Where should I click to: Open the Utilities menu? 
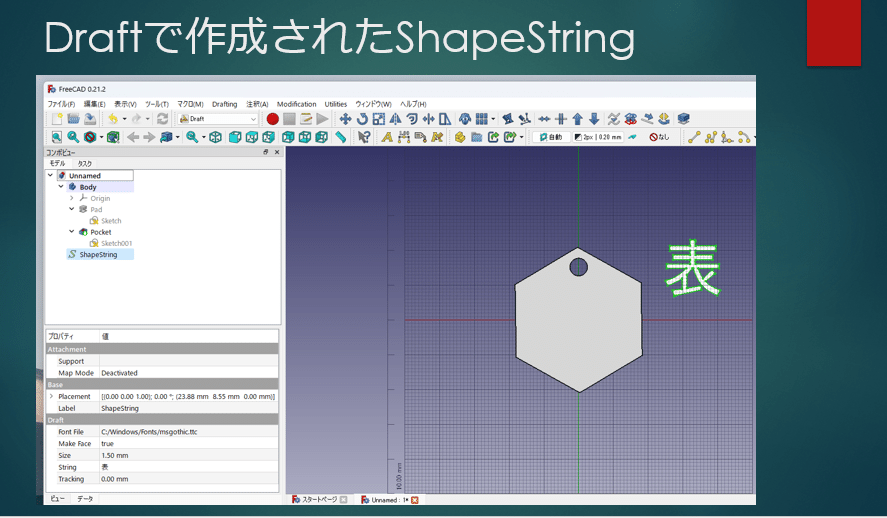(335, 104)
